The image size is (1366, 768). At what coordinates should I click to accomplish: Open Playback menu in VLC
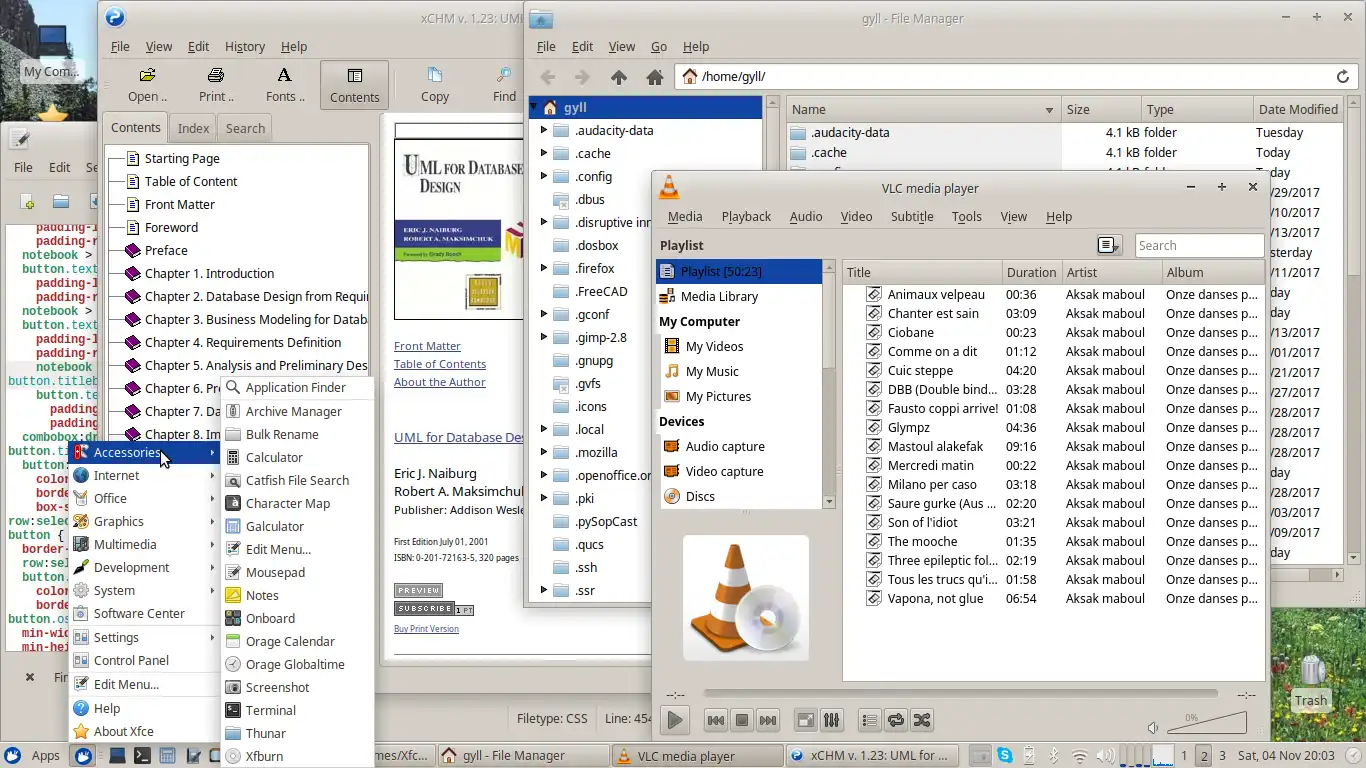click(746, 216)
